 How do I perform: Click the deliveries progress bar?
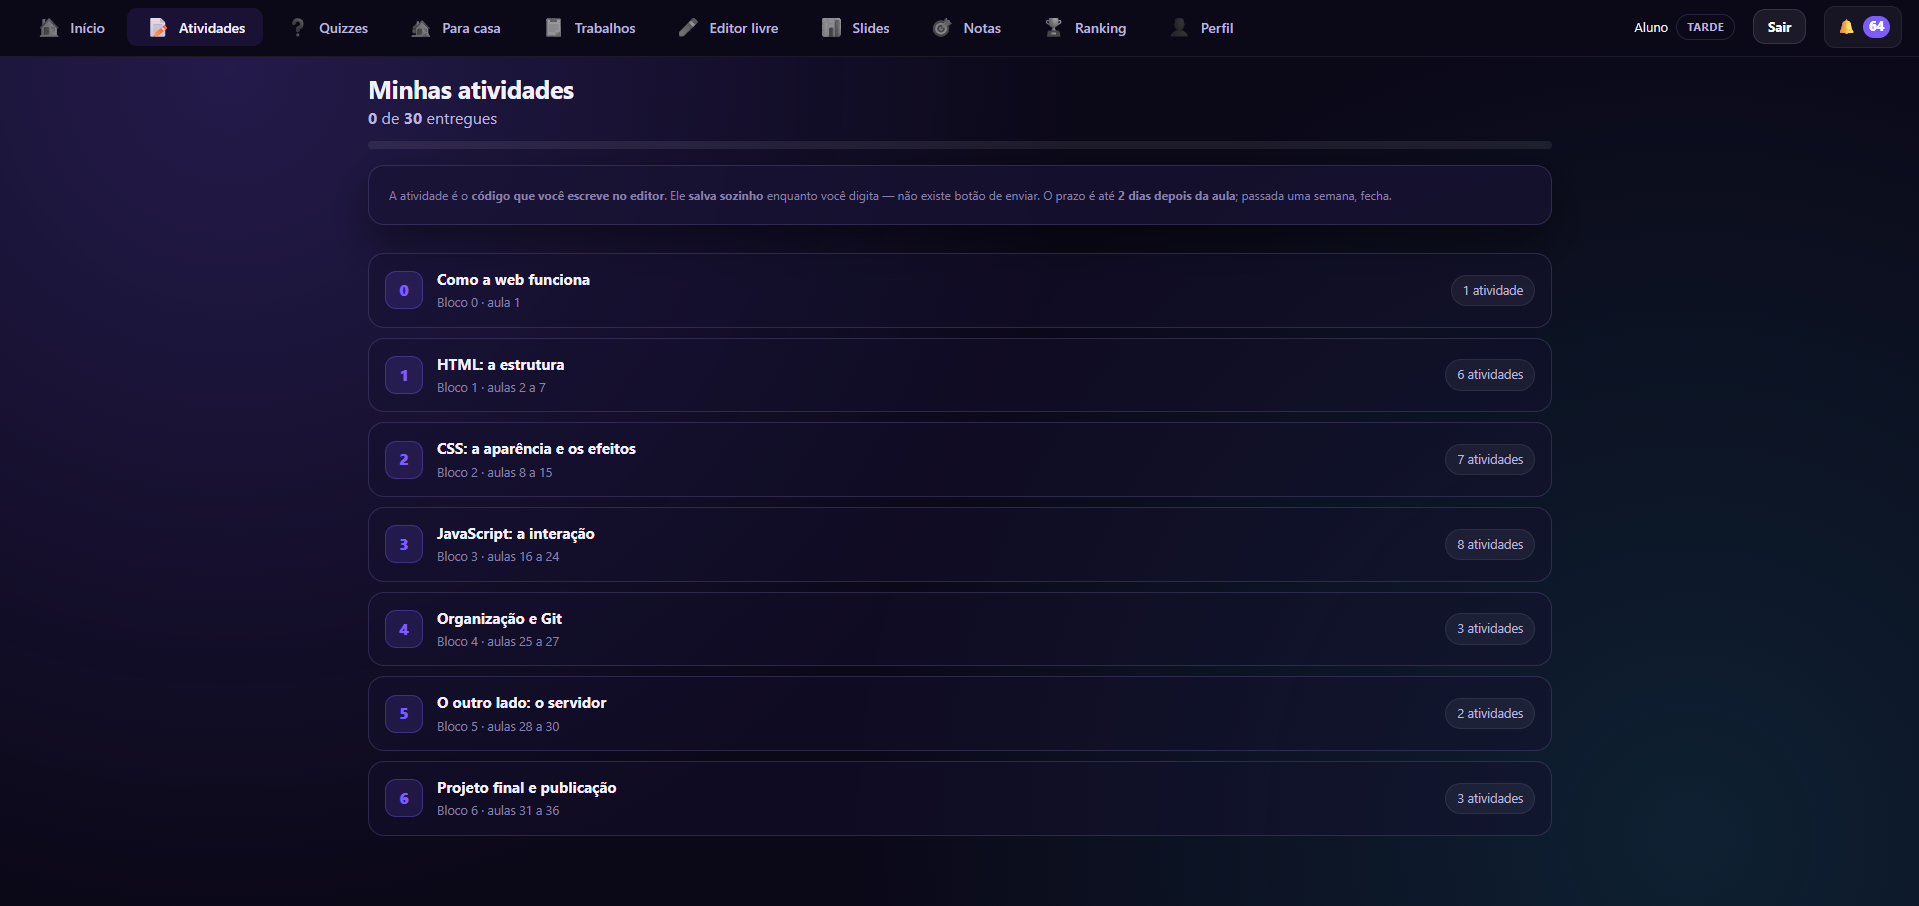pos(959,145)
